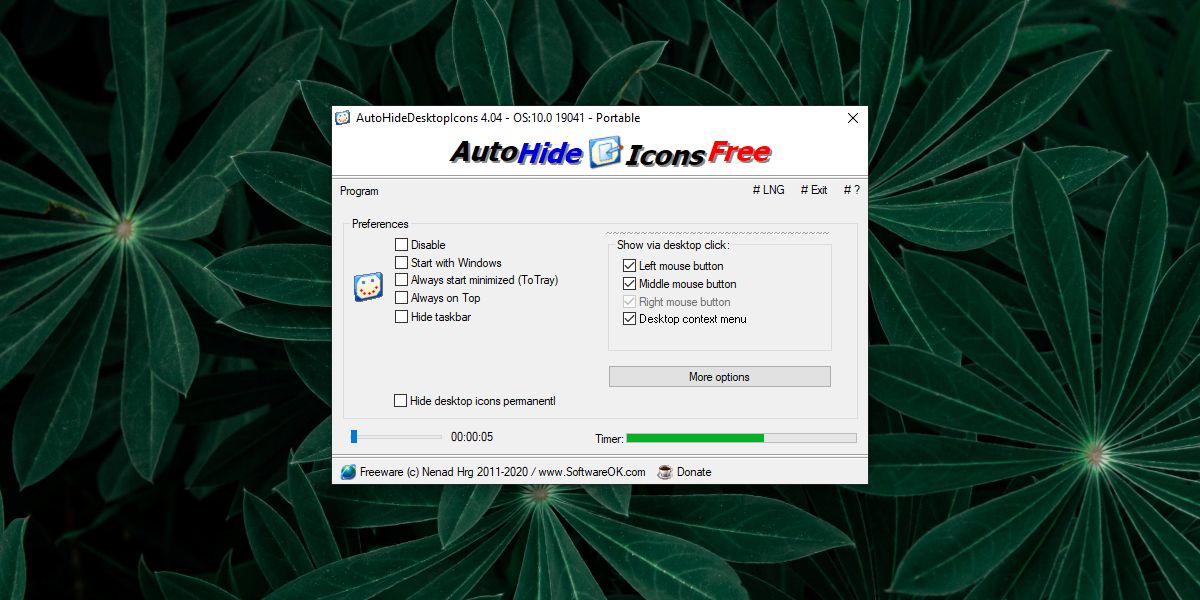This screenshot has height=600, width=1200.
Task: Click the small slider next to the timer display
Action: [x=353, y=436]
